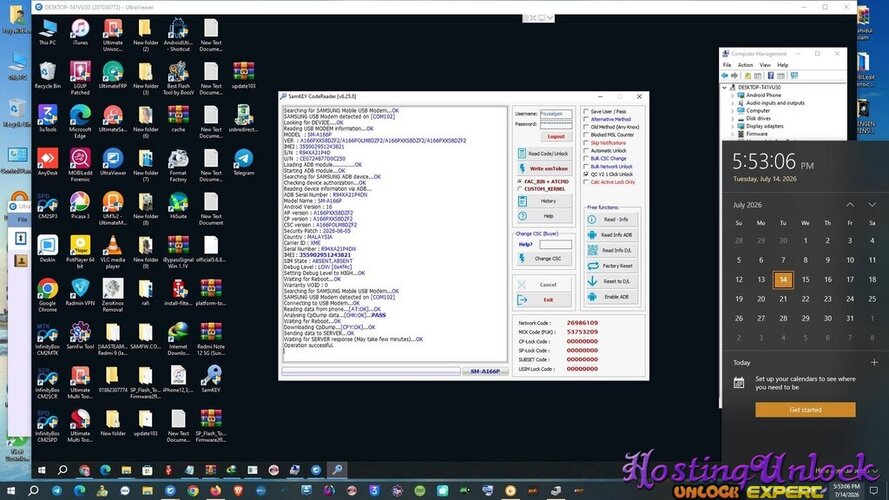
Task: Open SamKEY desktop shortcut
Action: pos(211,379)
